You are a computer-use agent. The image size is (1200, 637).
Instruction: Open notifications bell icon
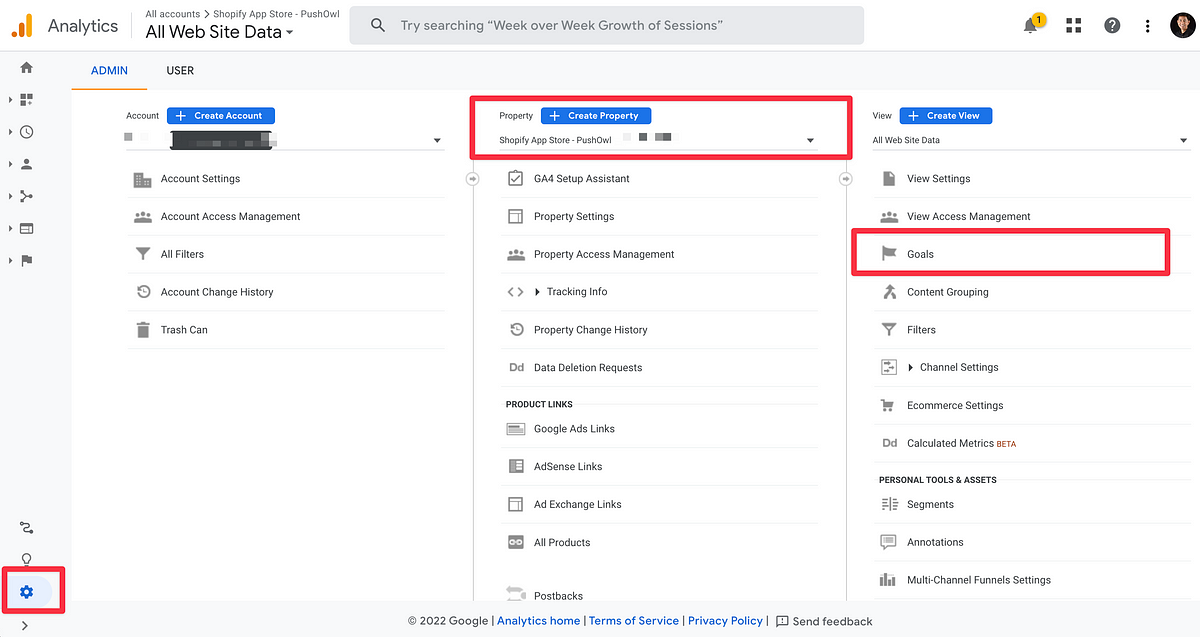click(x=1030, y=26)
